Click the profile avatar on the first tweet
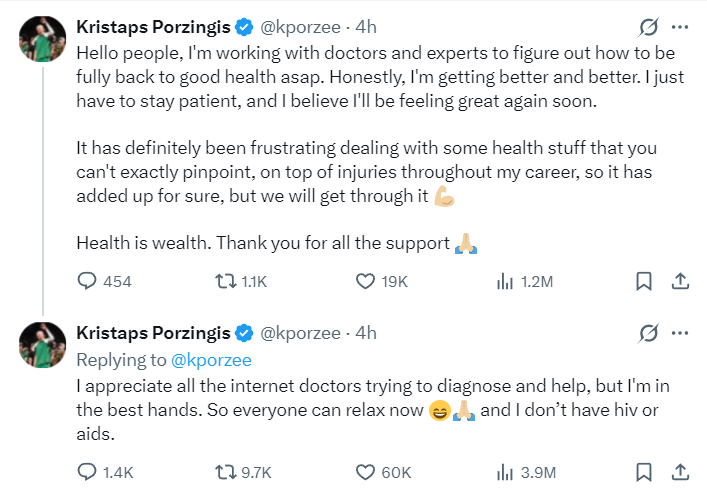The image size is (707, 497). tap(42, 39)
